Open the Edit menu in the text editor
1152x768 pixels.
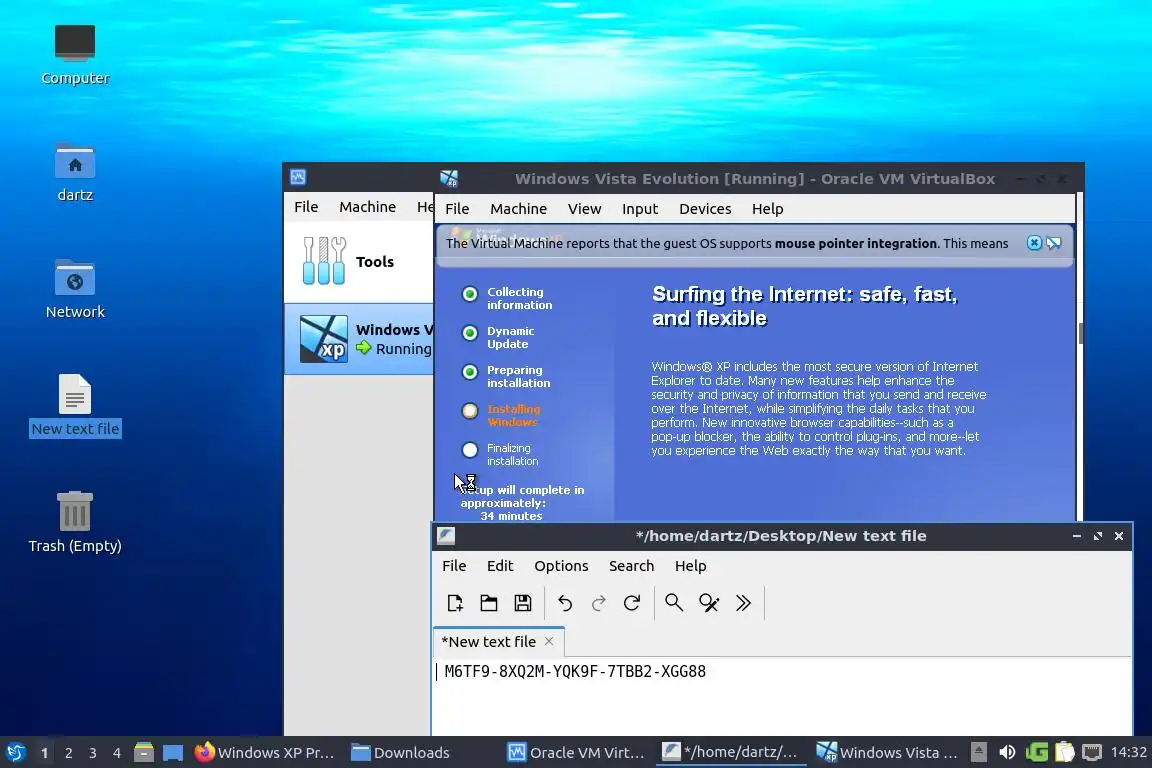point(500,566)
